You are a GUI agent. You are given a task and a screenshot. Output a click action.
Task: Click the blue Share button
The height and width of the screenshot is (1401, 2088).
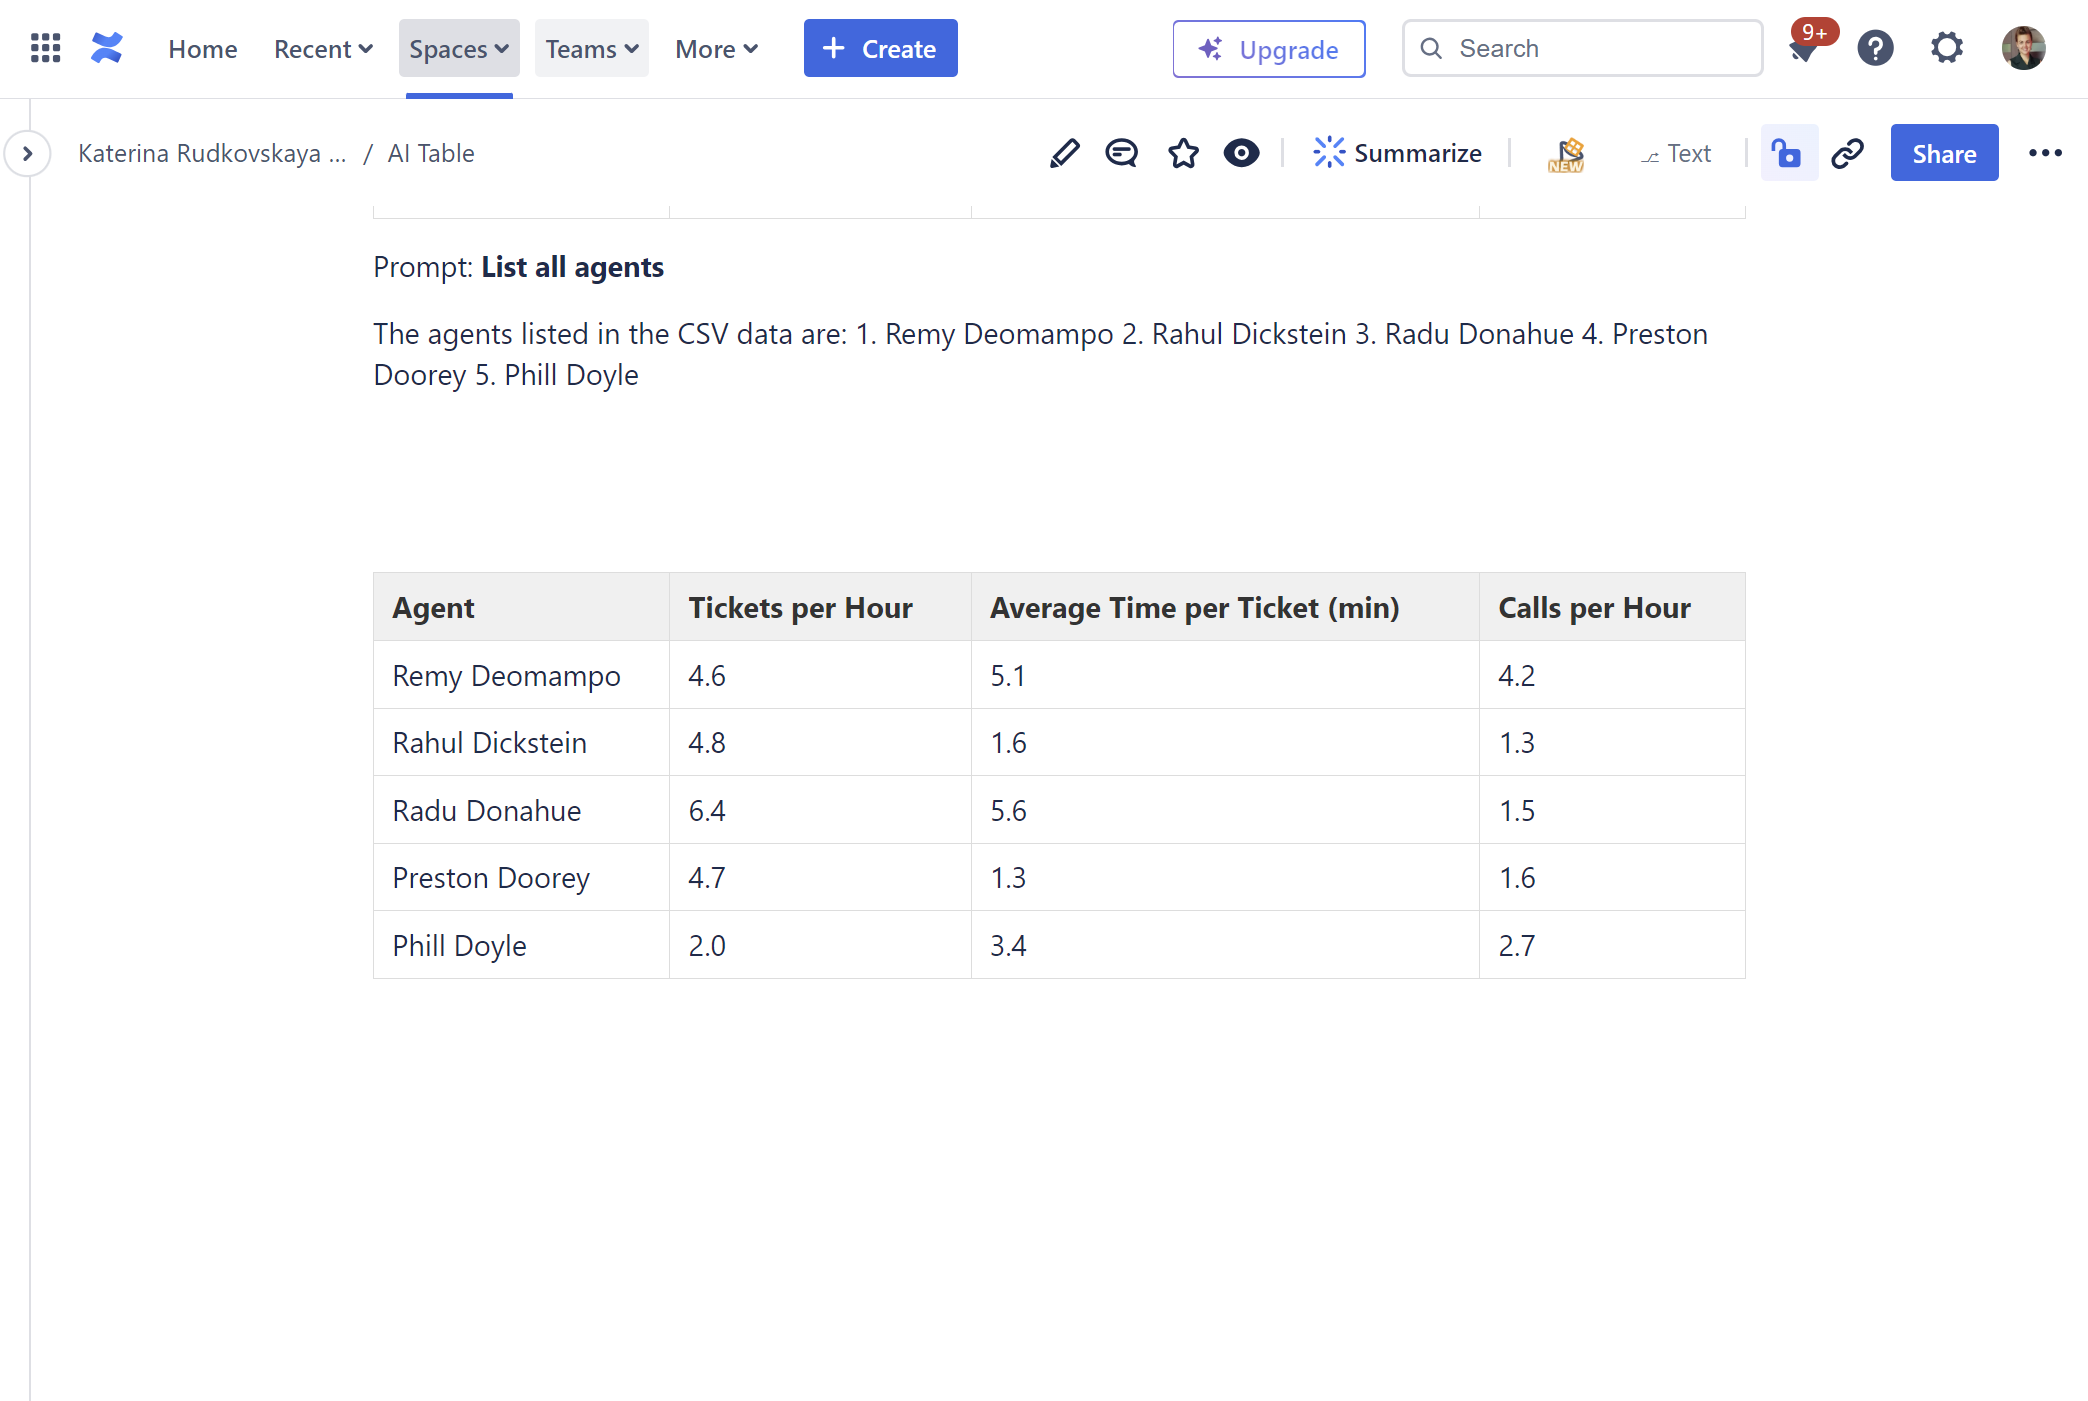click(x=1943, y=153)
